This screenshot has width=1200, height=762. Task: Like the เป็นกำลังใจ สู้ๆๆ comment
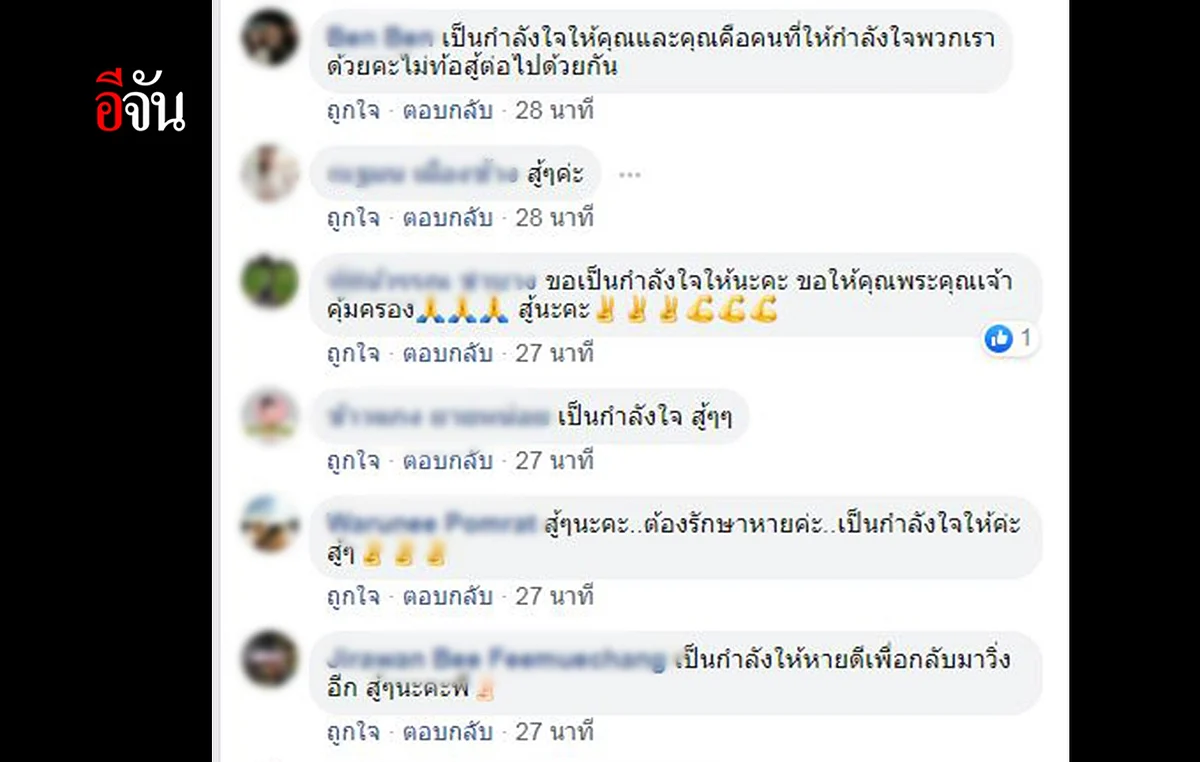(353, 461)
